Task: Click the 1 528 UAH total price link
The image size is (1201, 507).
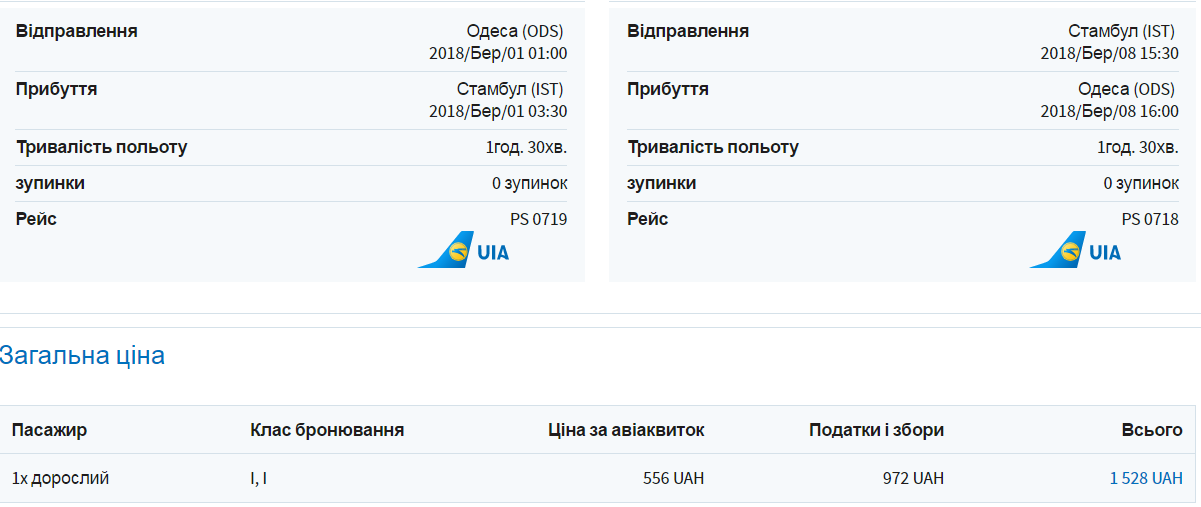Action: (x=1146, y=478)
